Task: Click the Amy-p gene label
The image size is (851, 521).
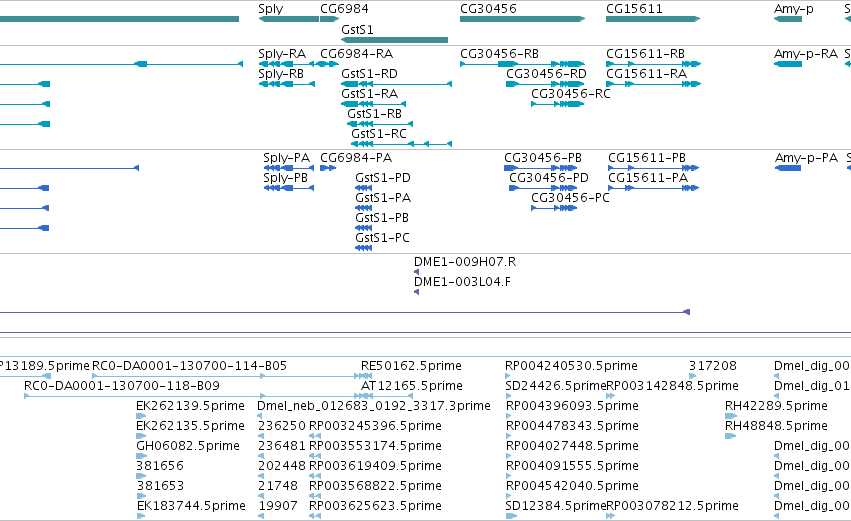Action: click(x=793, y=9)
